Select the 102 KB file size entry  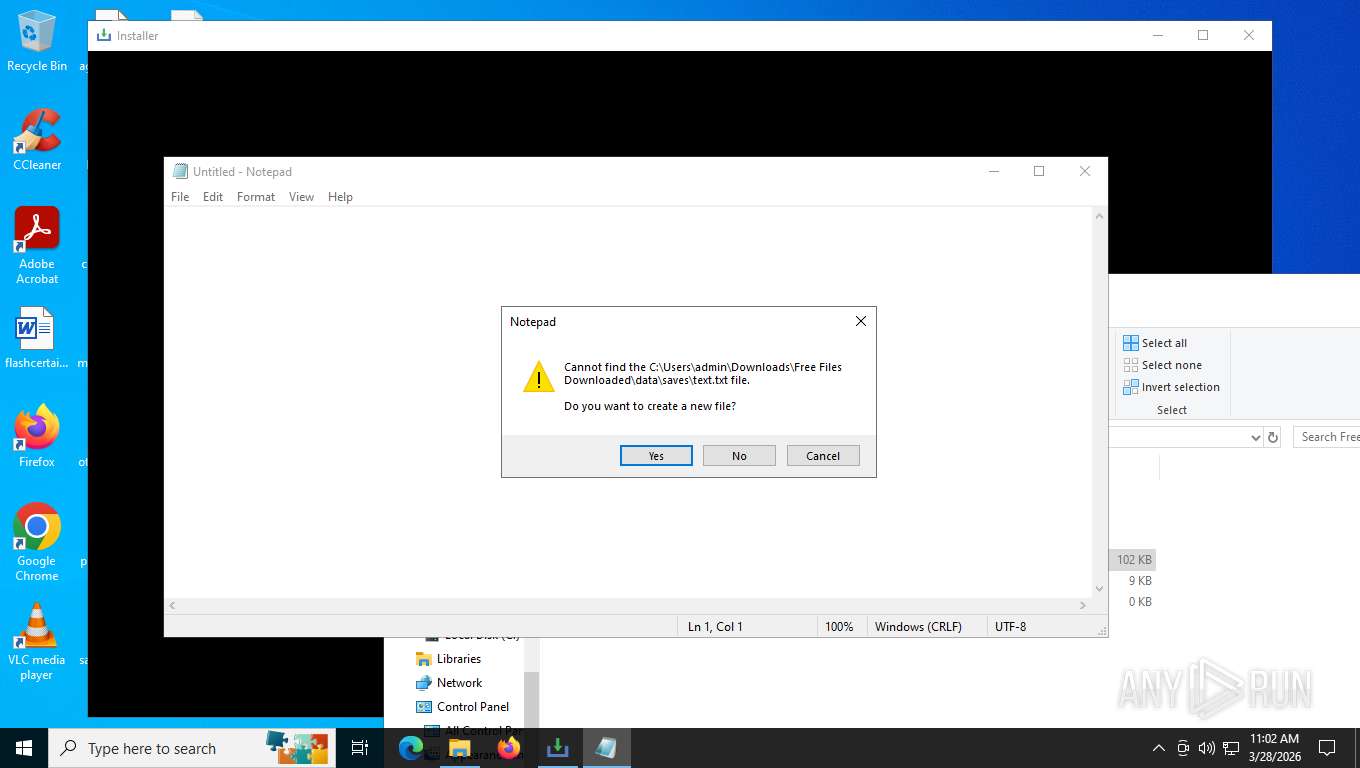pyautogui.click(x=1134, y=560)
